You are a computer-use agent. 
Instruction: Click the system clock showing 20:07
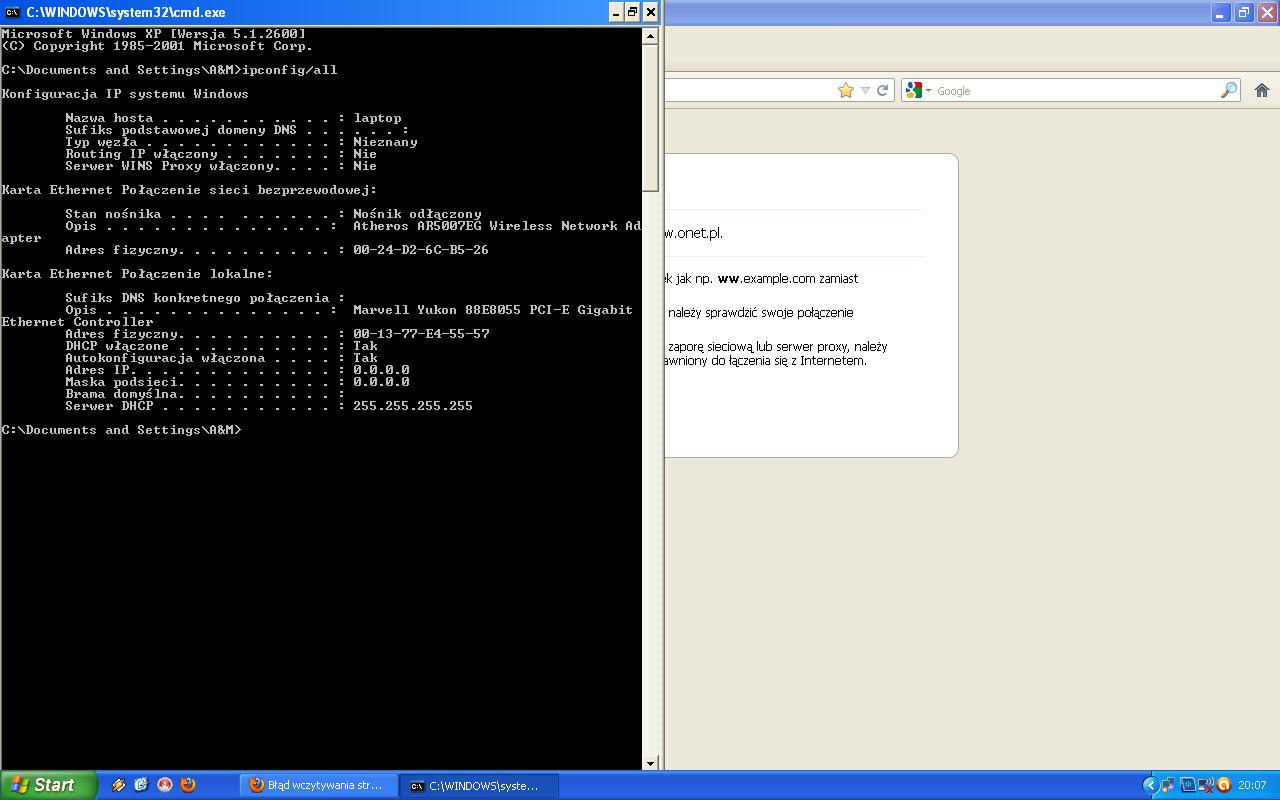[x=1252, y=786]
